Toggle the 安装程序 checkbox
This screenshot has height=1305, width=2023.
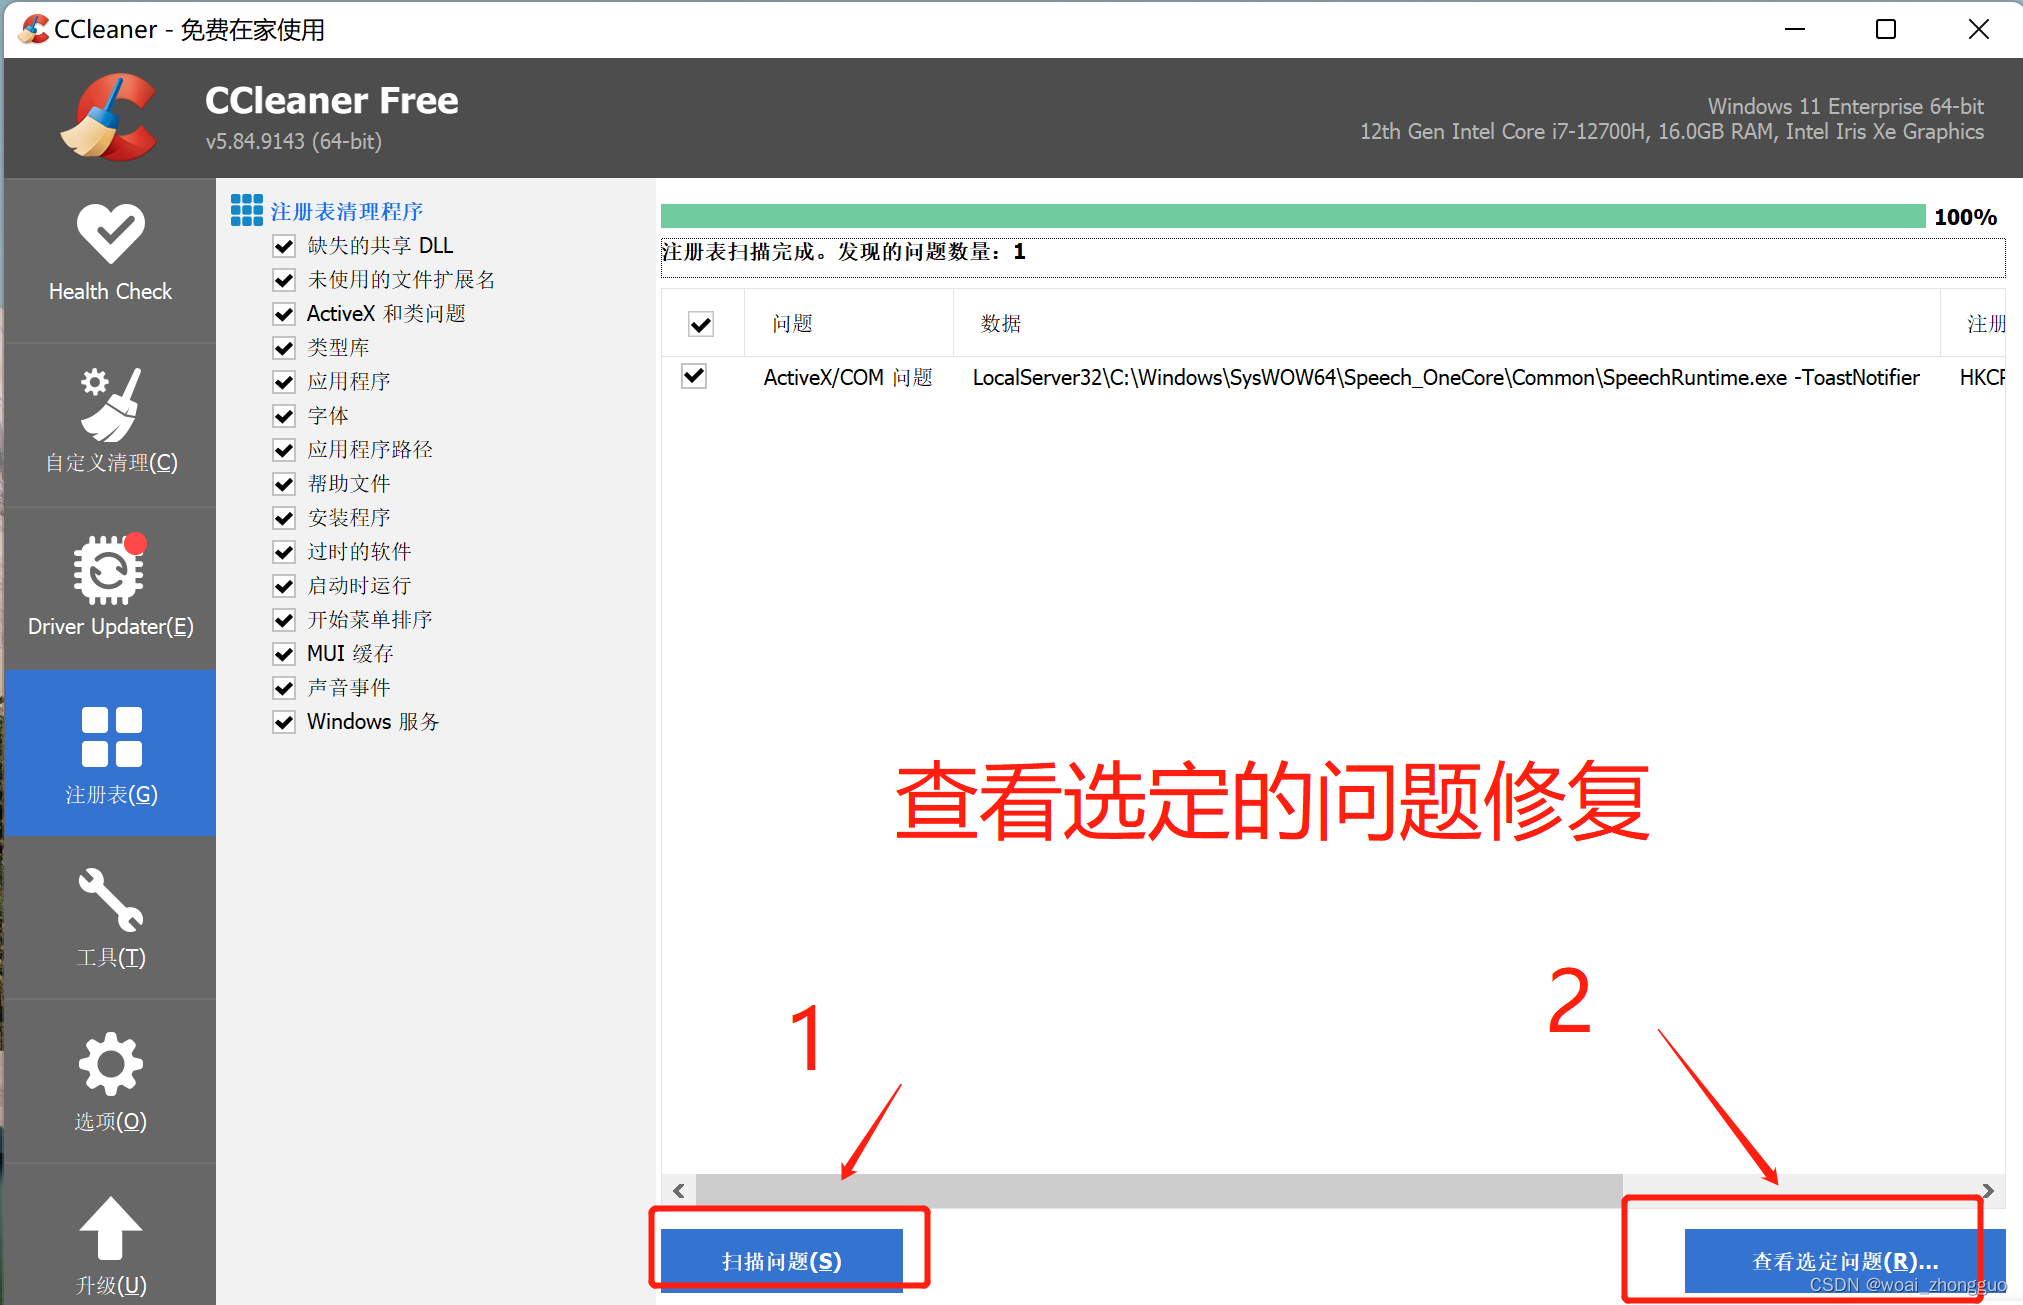(284, 518)
